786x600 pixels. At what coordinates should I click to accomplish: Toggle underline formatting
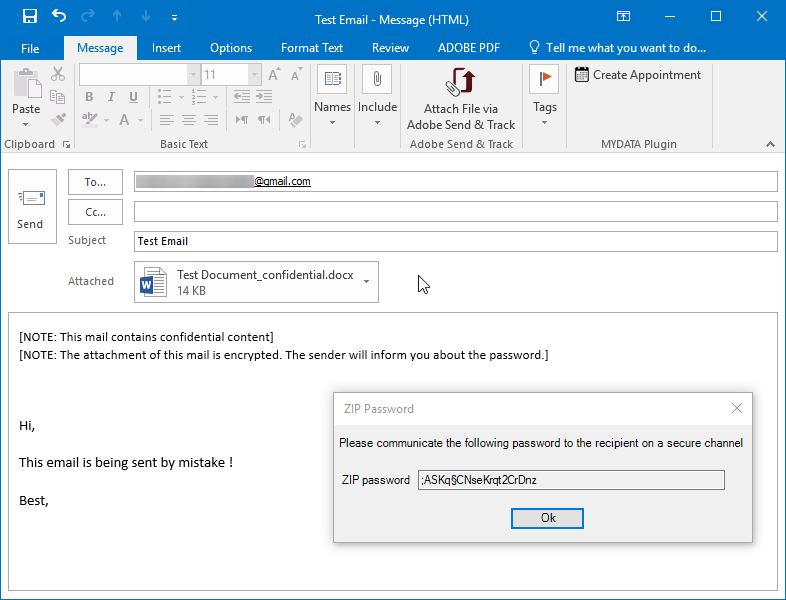coord(133,97)
